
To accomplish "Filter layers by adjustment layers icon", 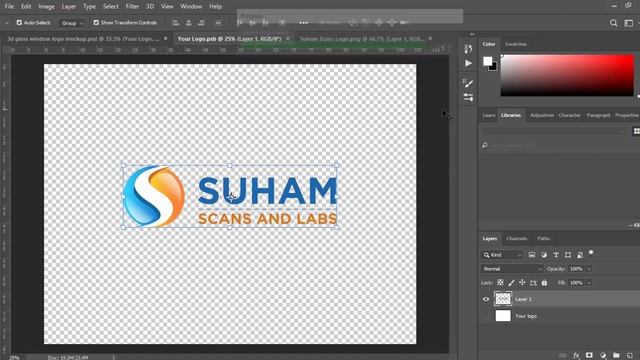I will click(544, 255).
